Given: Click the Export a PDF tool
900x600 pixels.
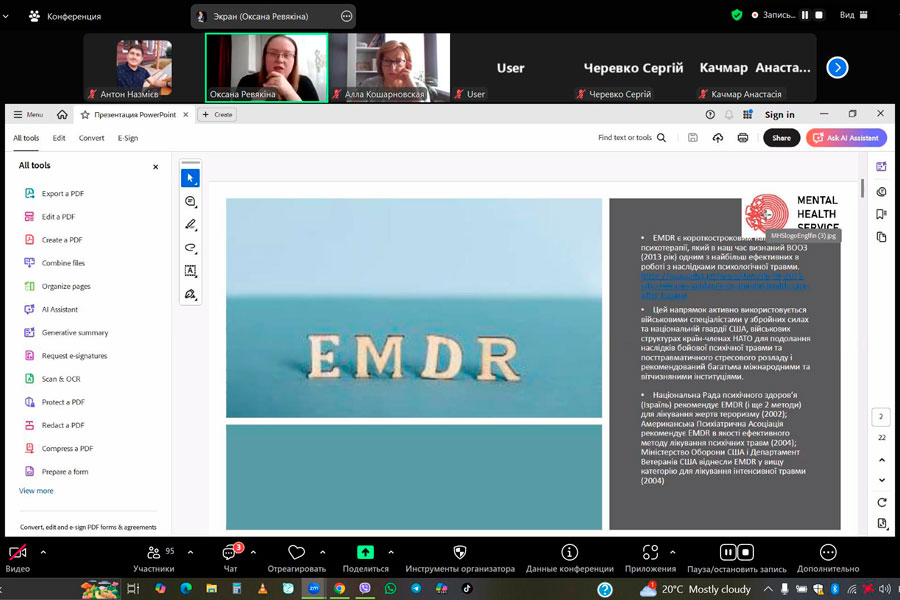Looking at the screenshot, I should coord(62,194).
